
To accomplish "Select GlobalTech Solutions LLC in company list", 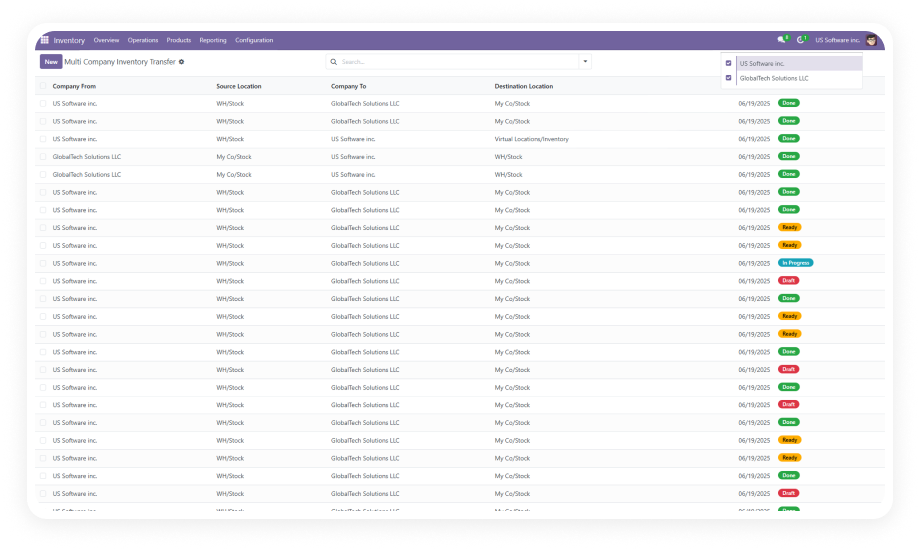I will pyautogui.click(x=774, y=78).
